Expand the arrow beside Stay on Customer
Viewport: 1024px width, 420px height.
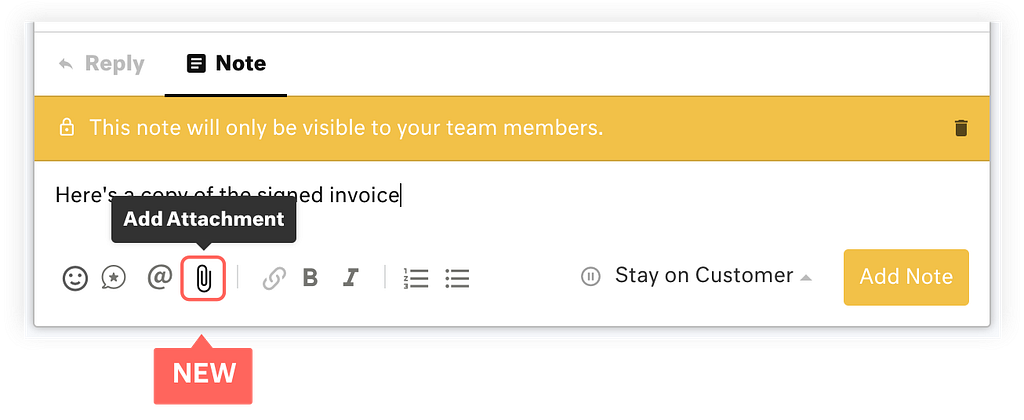tap(806, 278)
